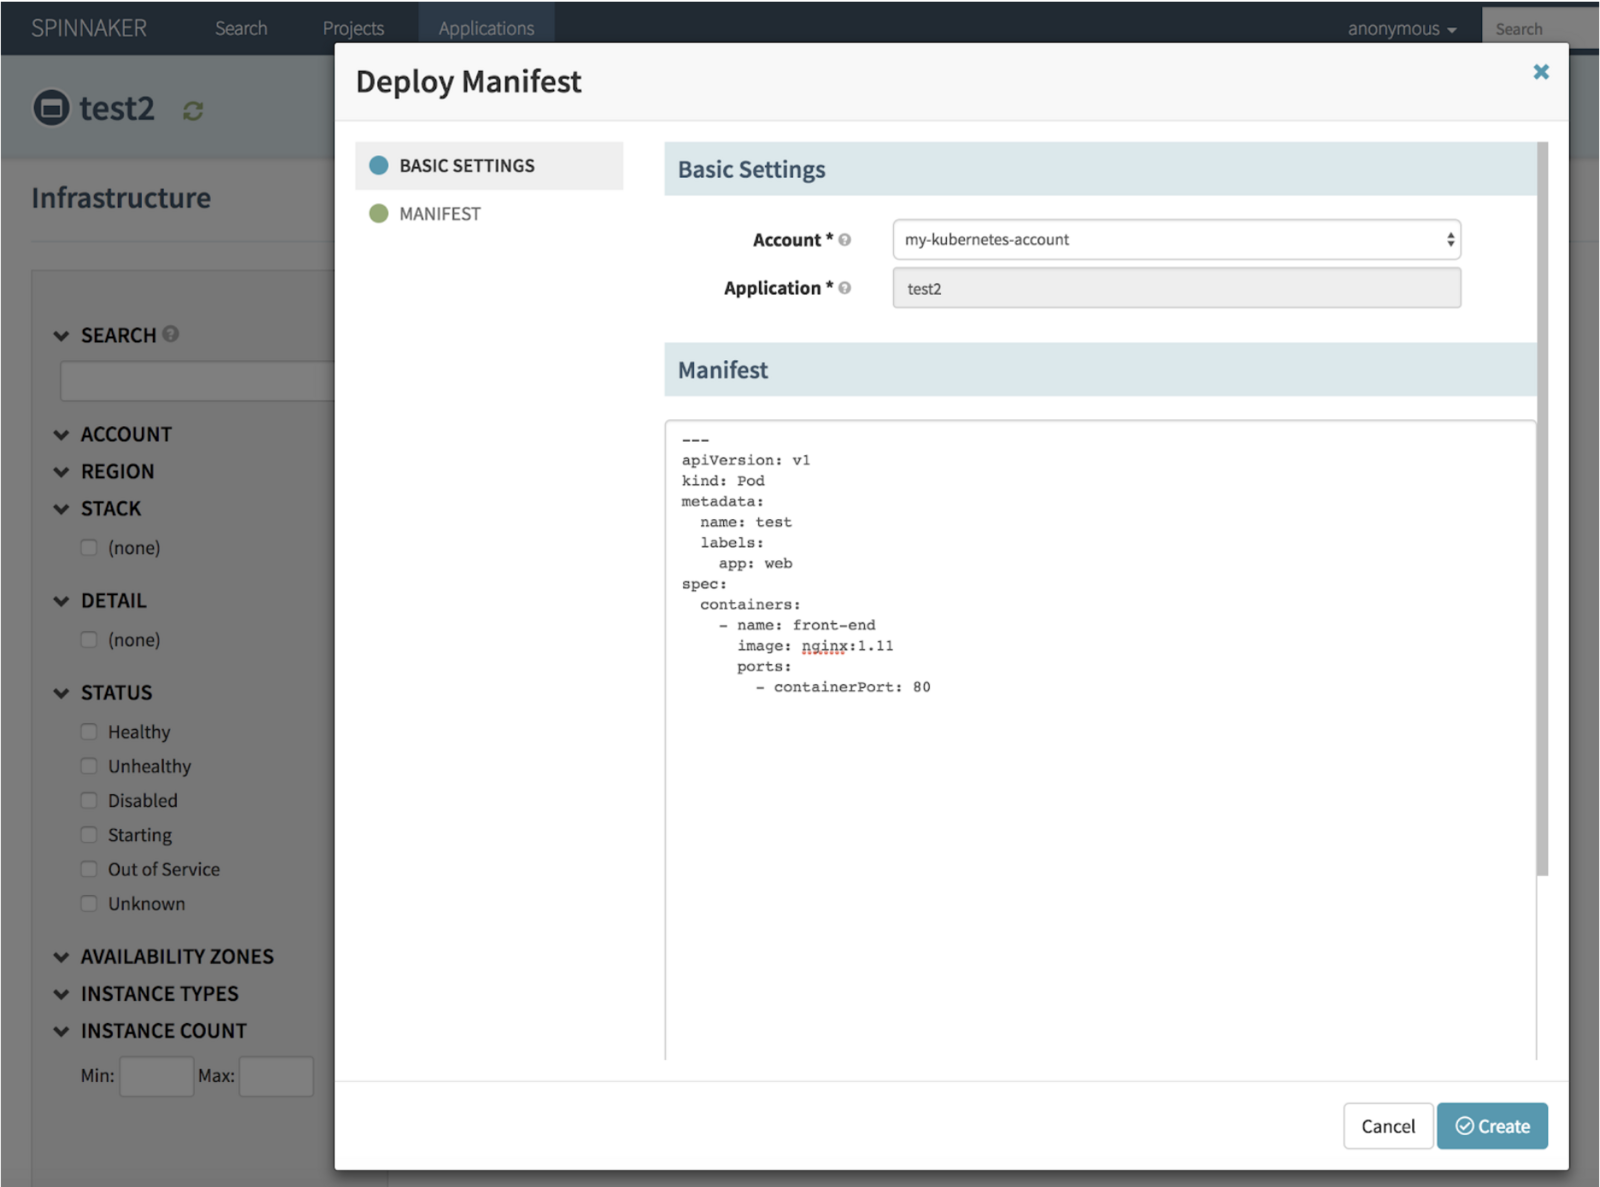Viewport: 1600px width, 1187px height.
Task: Click the Application field showing test2
Action: click(x=1176, y=288)
